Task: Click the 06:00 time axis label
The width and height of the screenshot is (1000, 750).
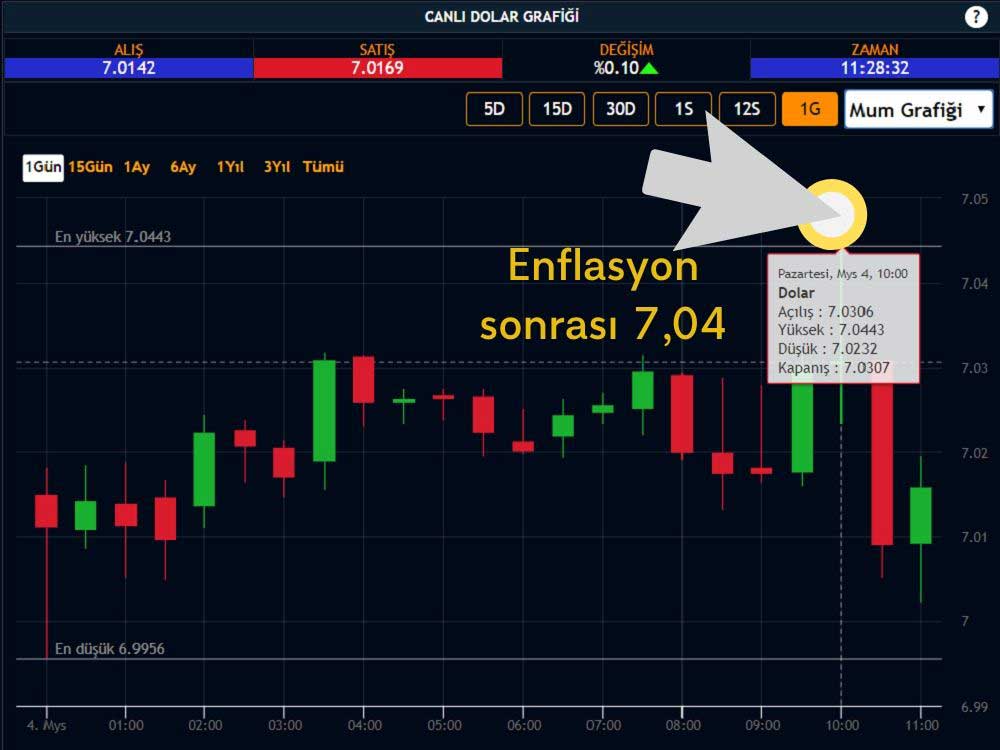Action: point(524,725)
